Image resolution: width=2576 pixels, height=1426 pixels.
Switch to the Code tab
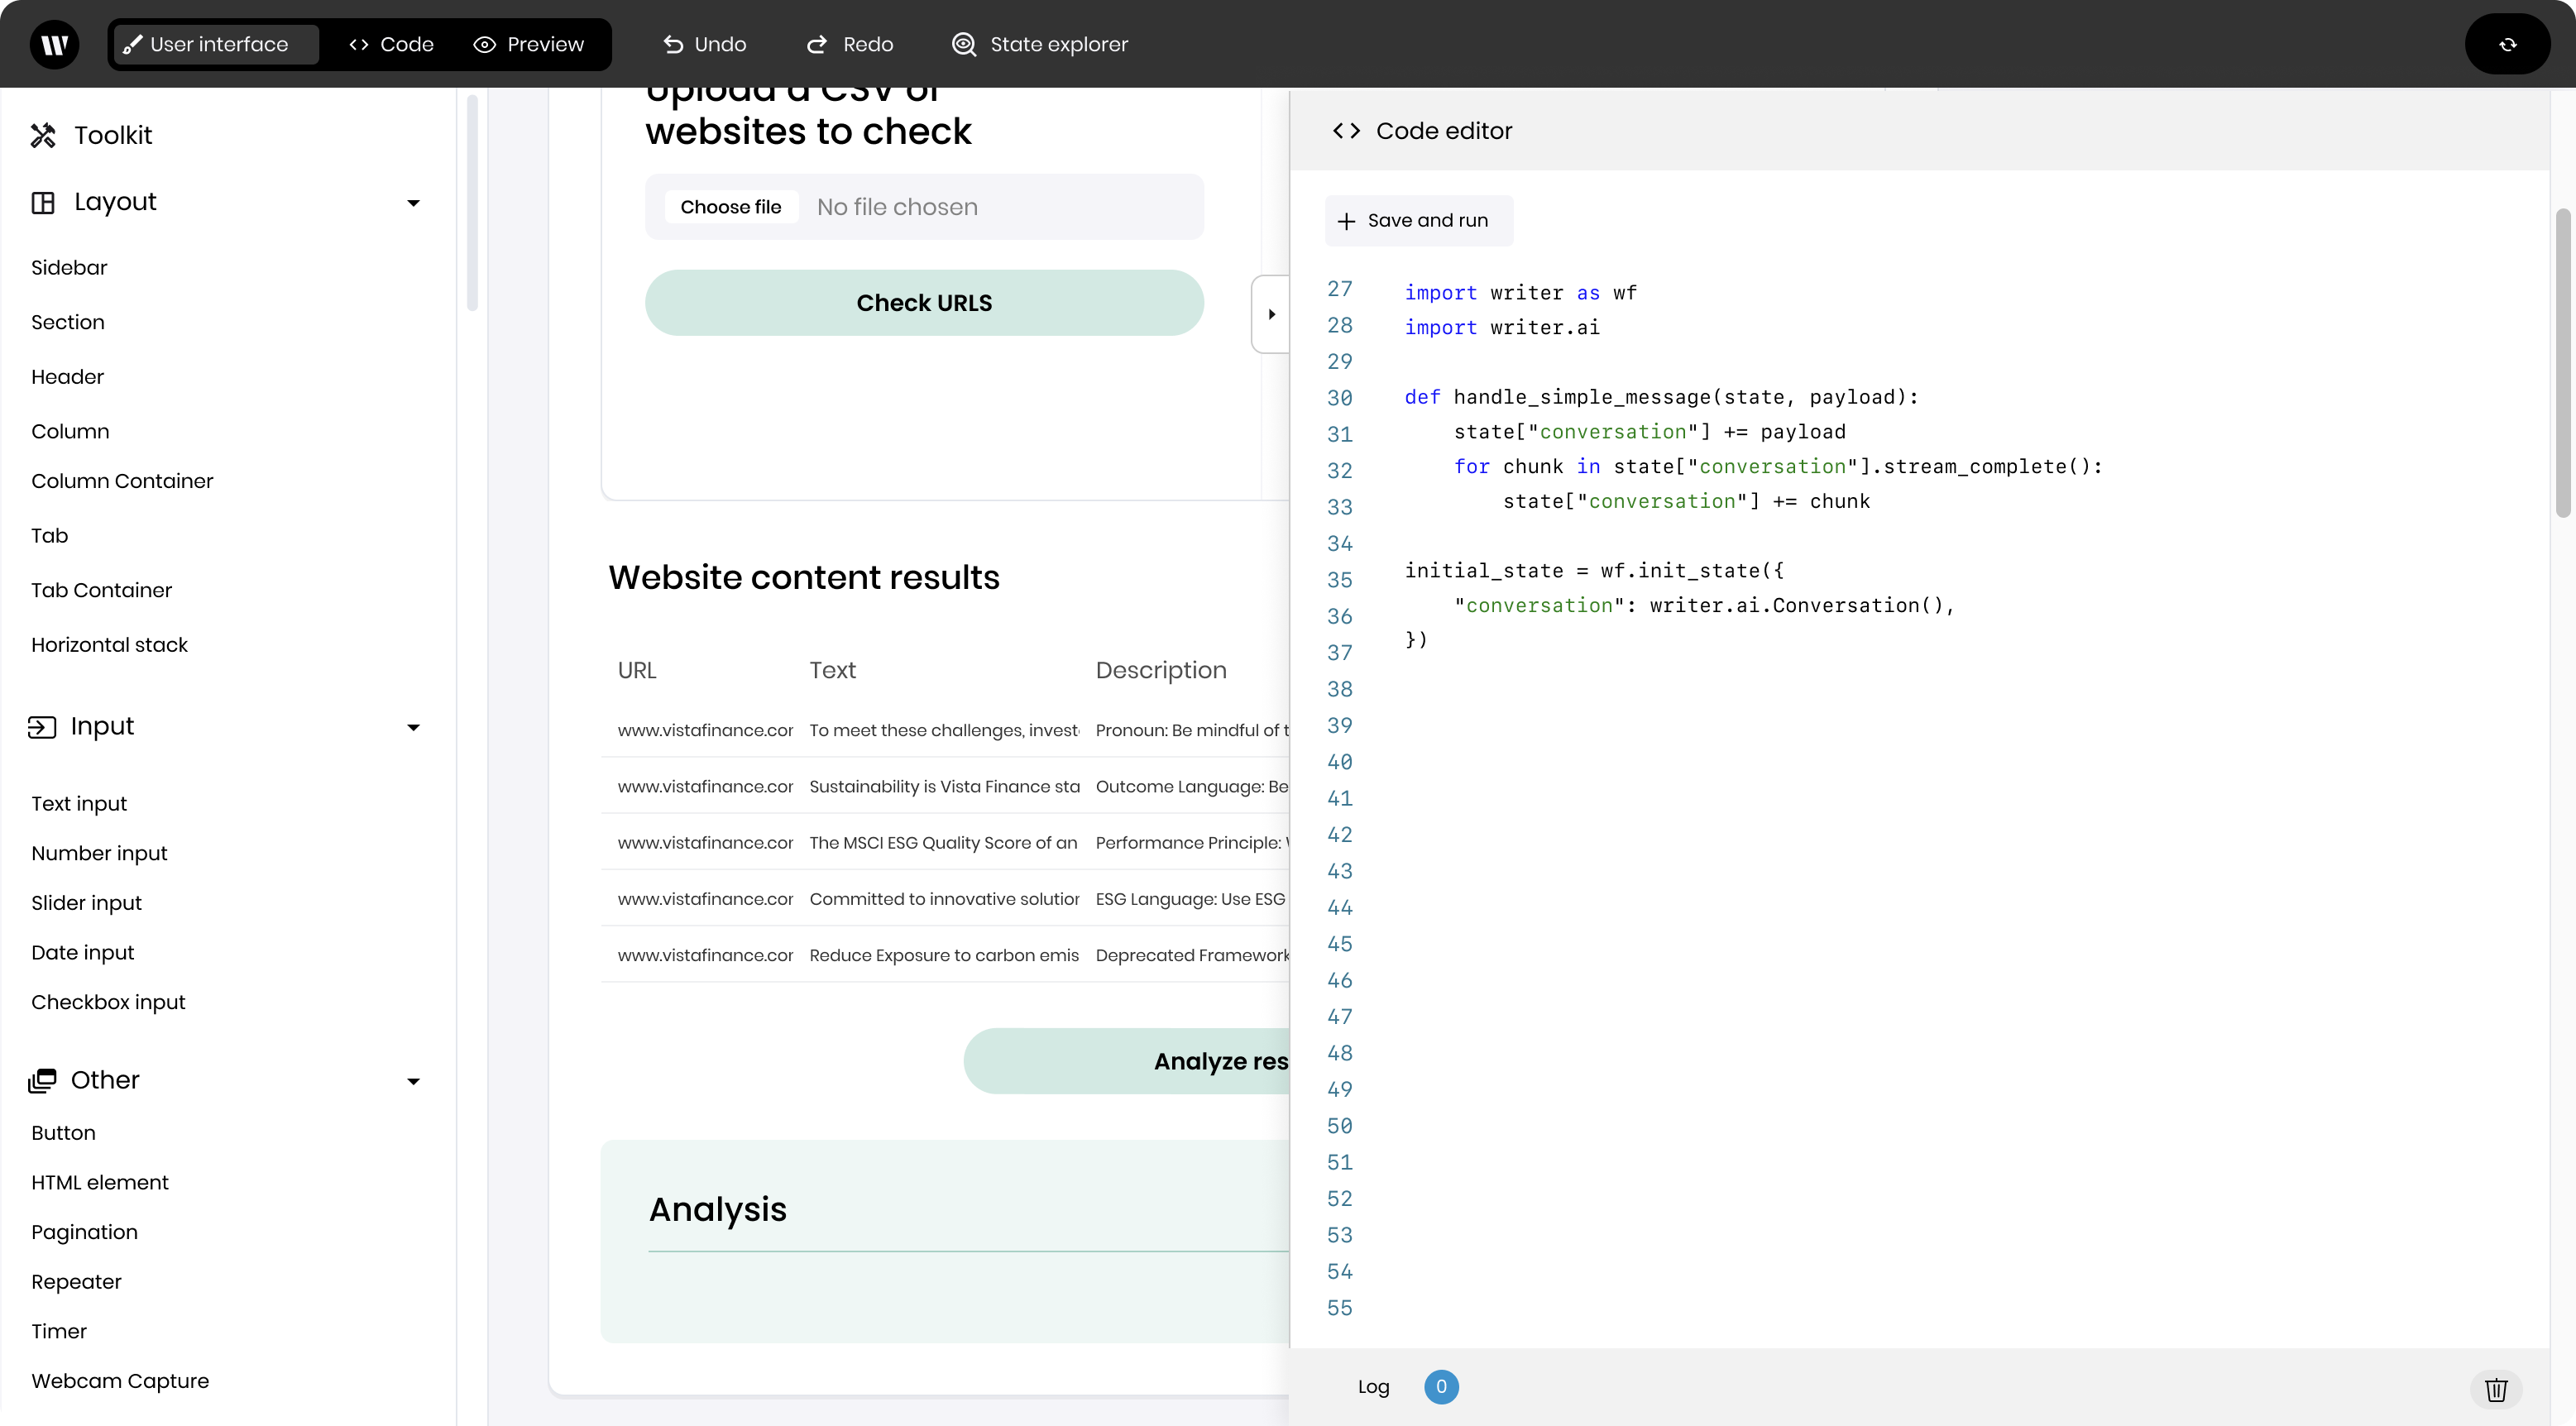[x=391, y=44]
